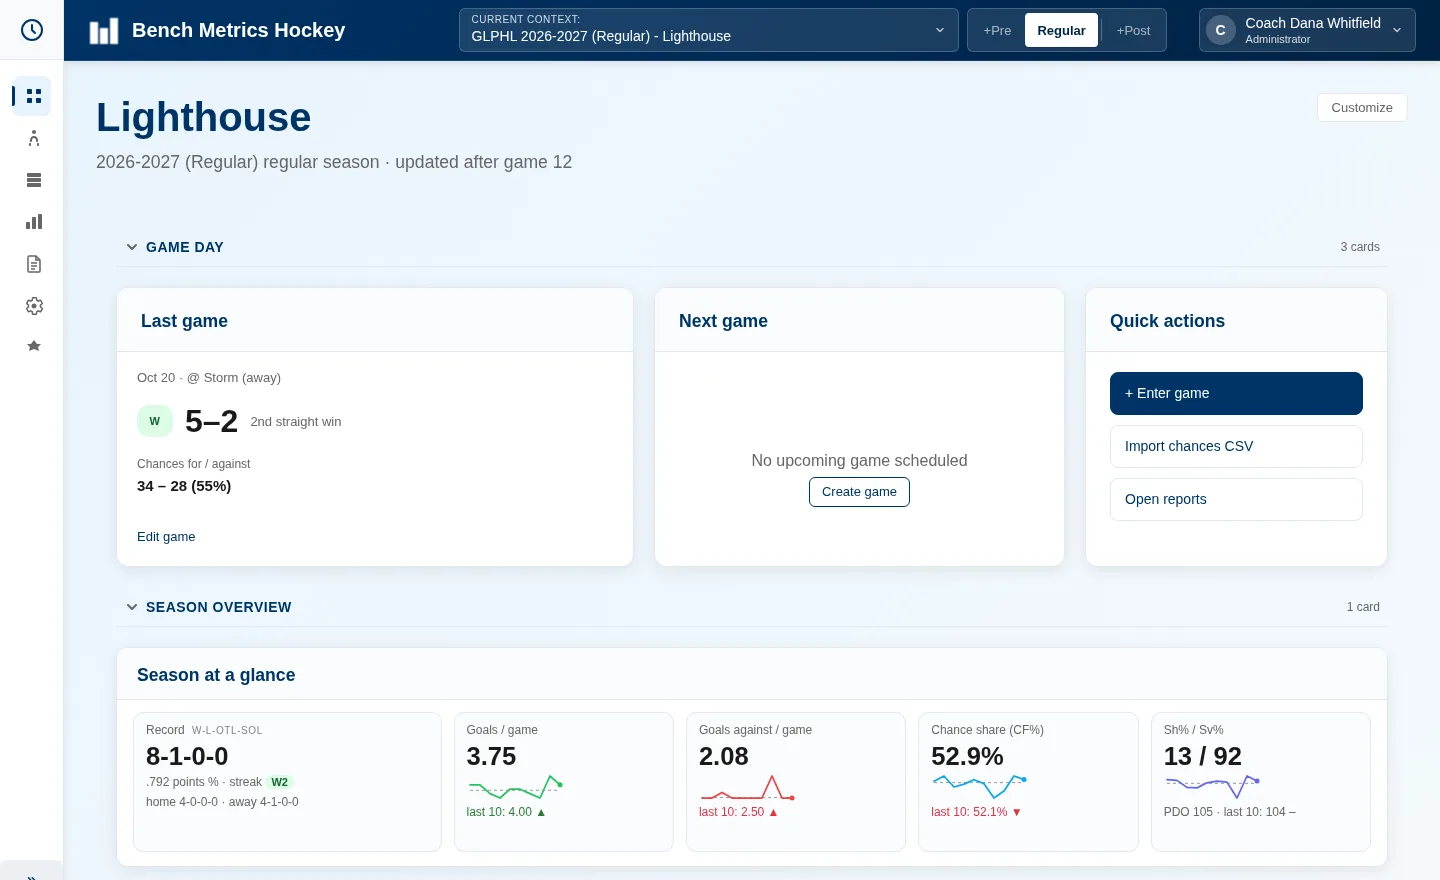This screenshot has width=1440, height=880.
Task: Open the document reports icon in sidebar
Action: (x=34, y=264)
